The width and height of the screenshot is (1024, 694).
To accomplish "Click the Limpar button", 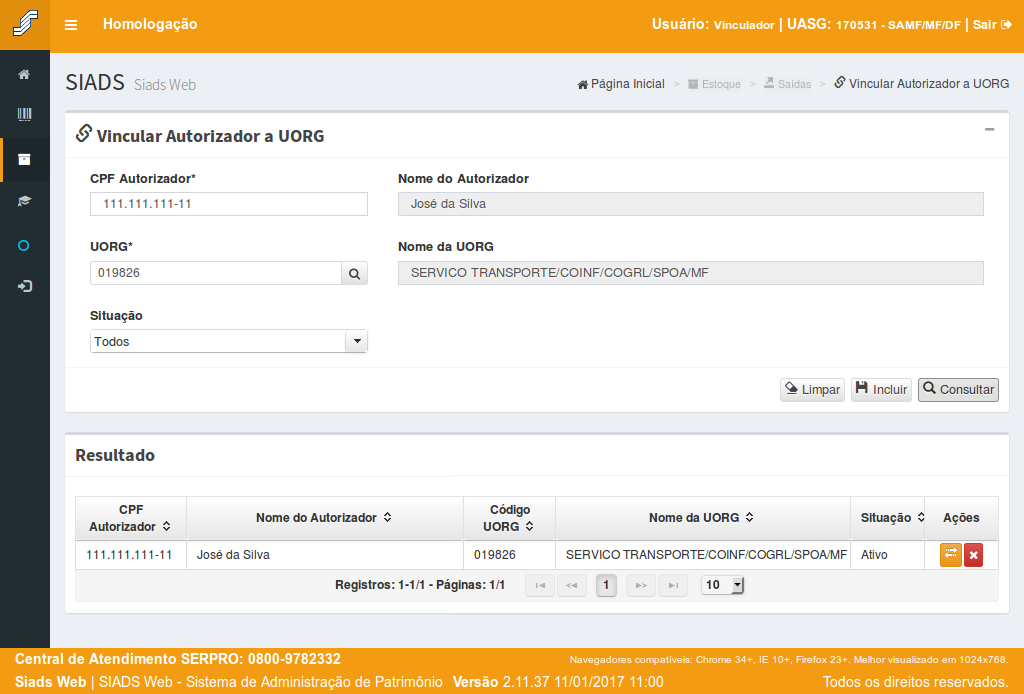I will tap(812, 390).
